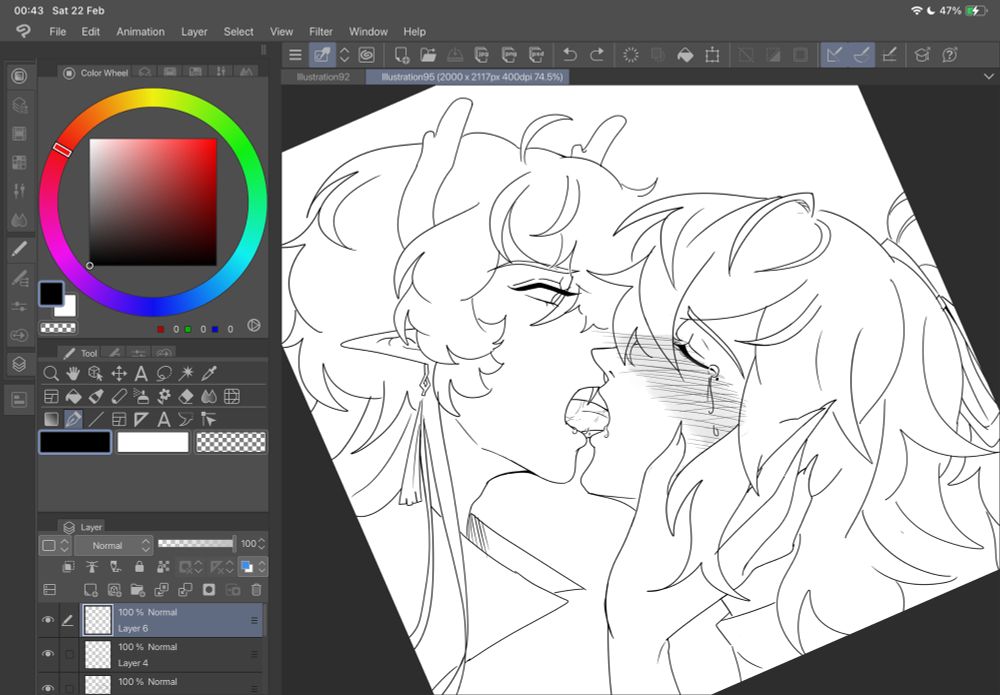Toggle Set as Reference Layer lighthouse icon
The image size is (1000, 695).
tap(92, 566)
